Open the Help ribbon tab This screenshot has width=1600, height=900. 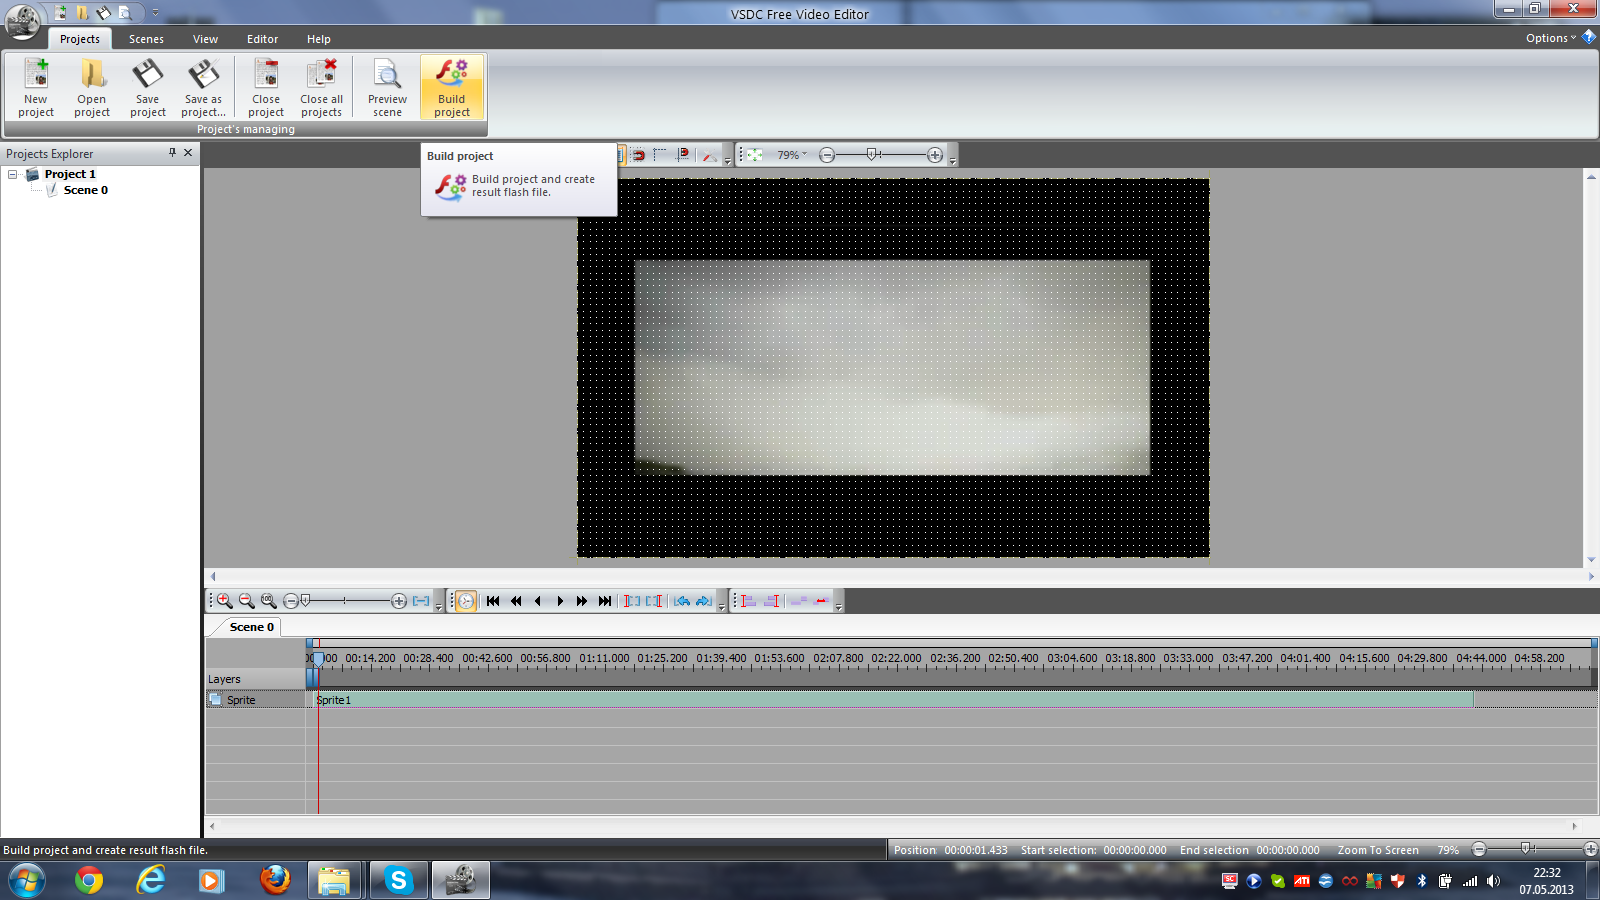319,39
